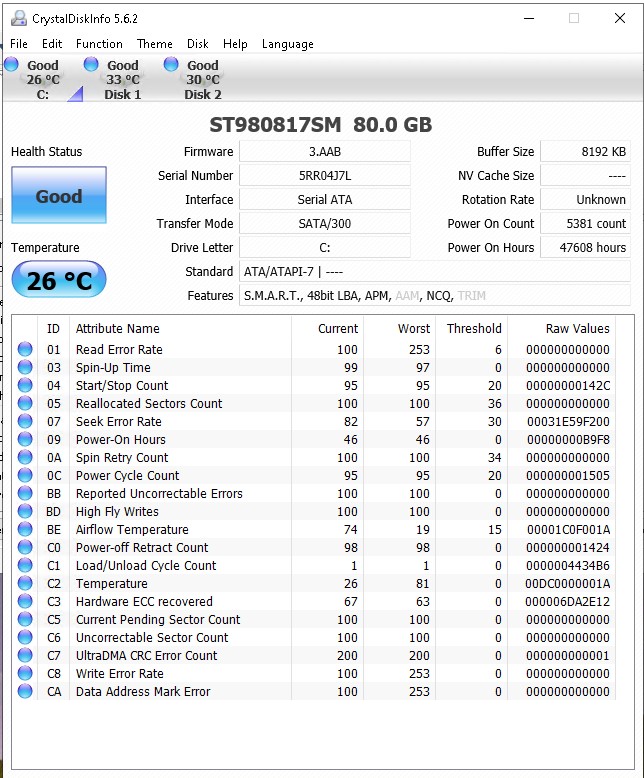Viewport: 644px width, 778px height.
Task: Click the Threshold column header
Action: (471, 328)
